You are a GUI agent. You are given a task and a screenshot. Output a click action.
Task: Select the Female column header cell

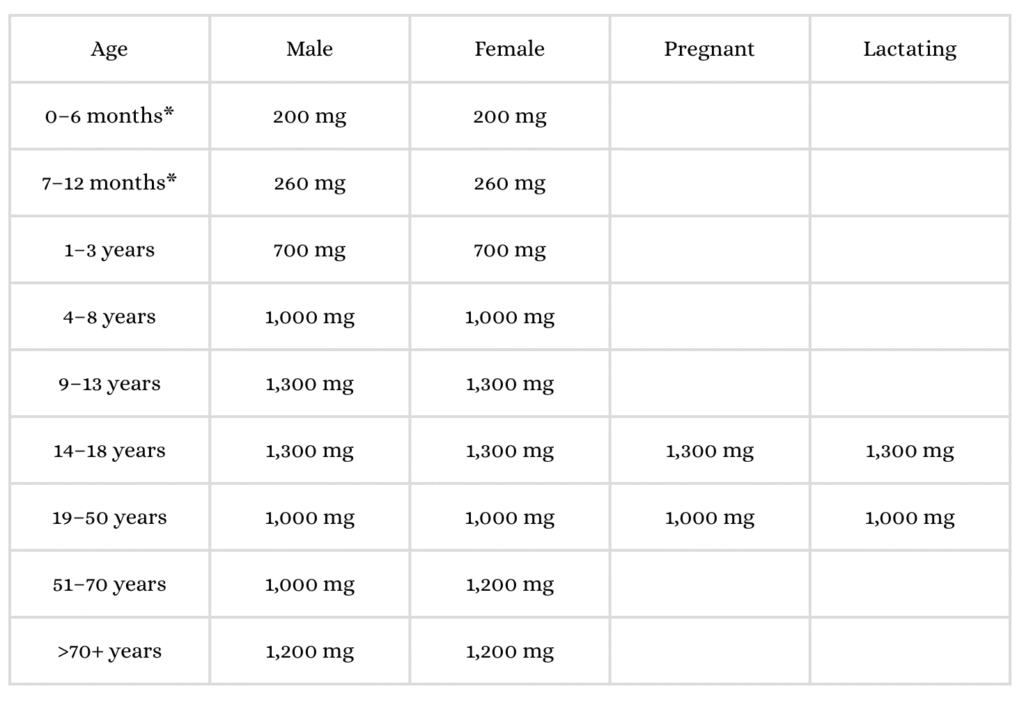509,49
